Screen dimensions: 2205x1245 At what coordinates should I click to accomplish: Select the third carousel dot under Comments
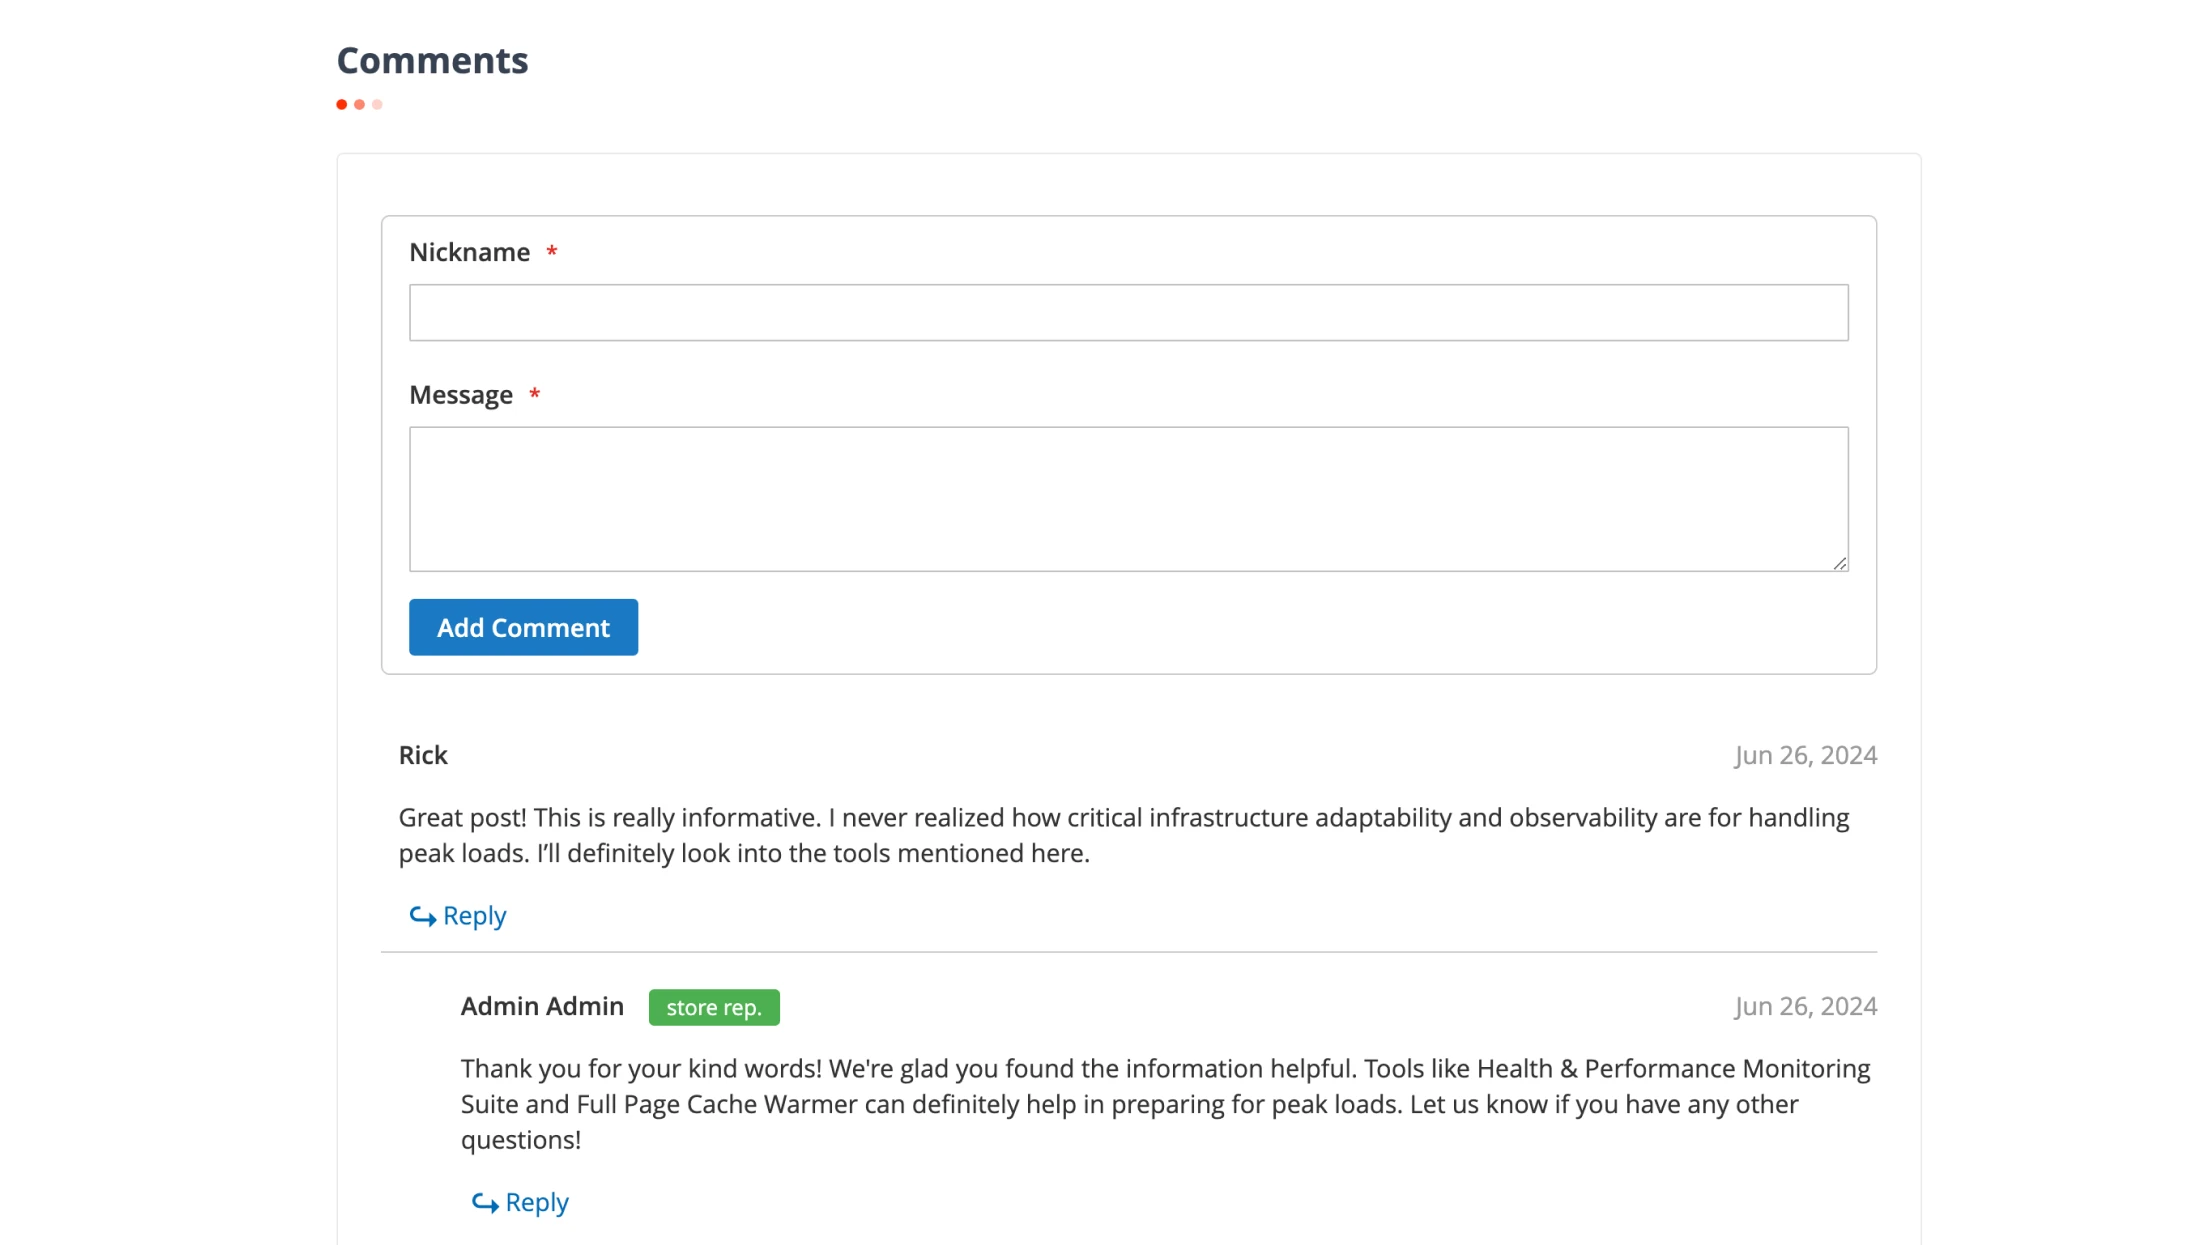tap(377, 103)
